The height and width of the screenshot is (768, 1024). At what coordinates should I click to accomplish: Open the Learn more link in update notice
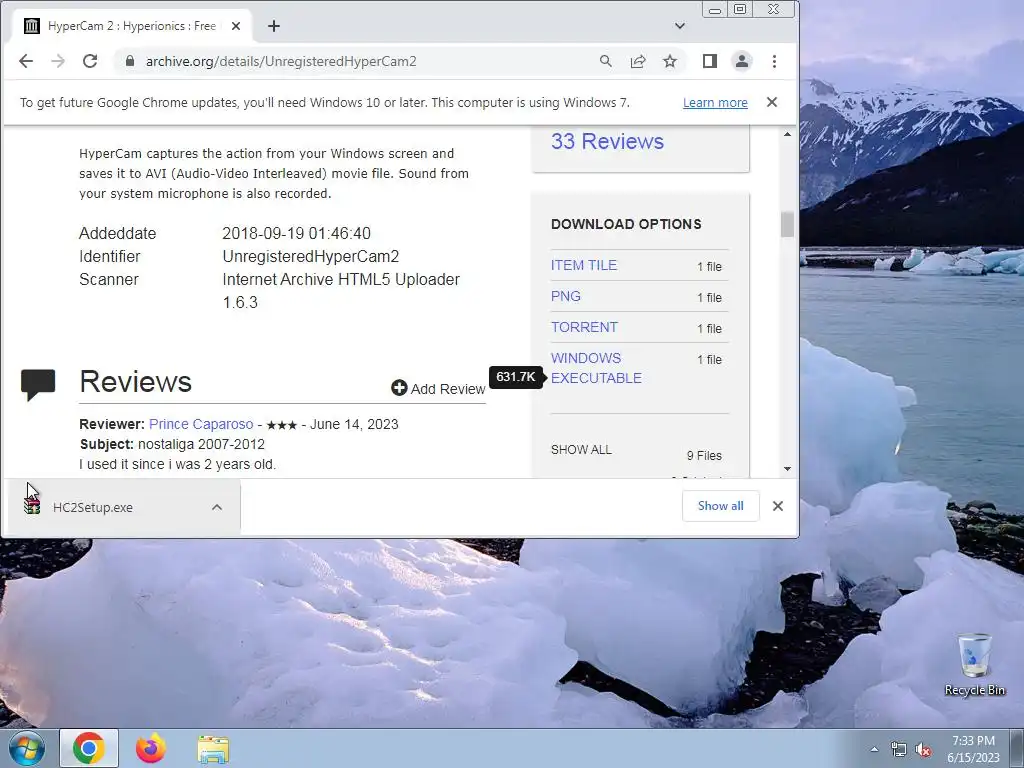715,103
